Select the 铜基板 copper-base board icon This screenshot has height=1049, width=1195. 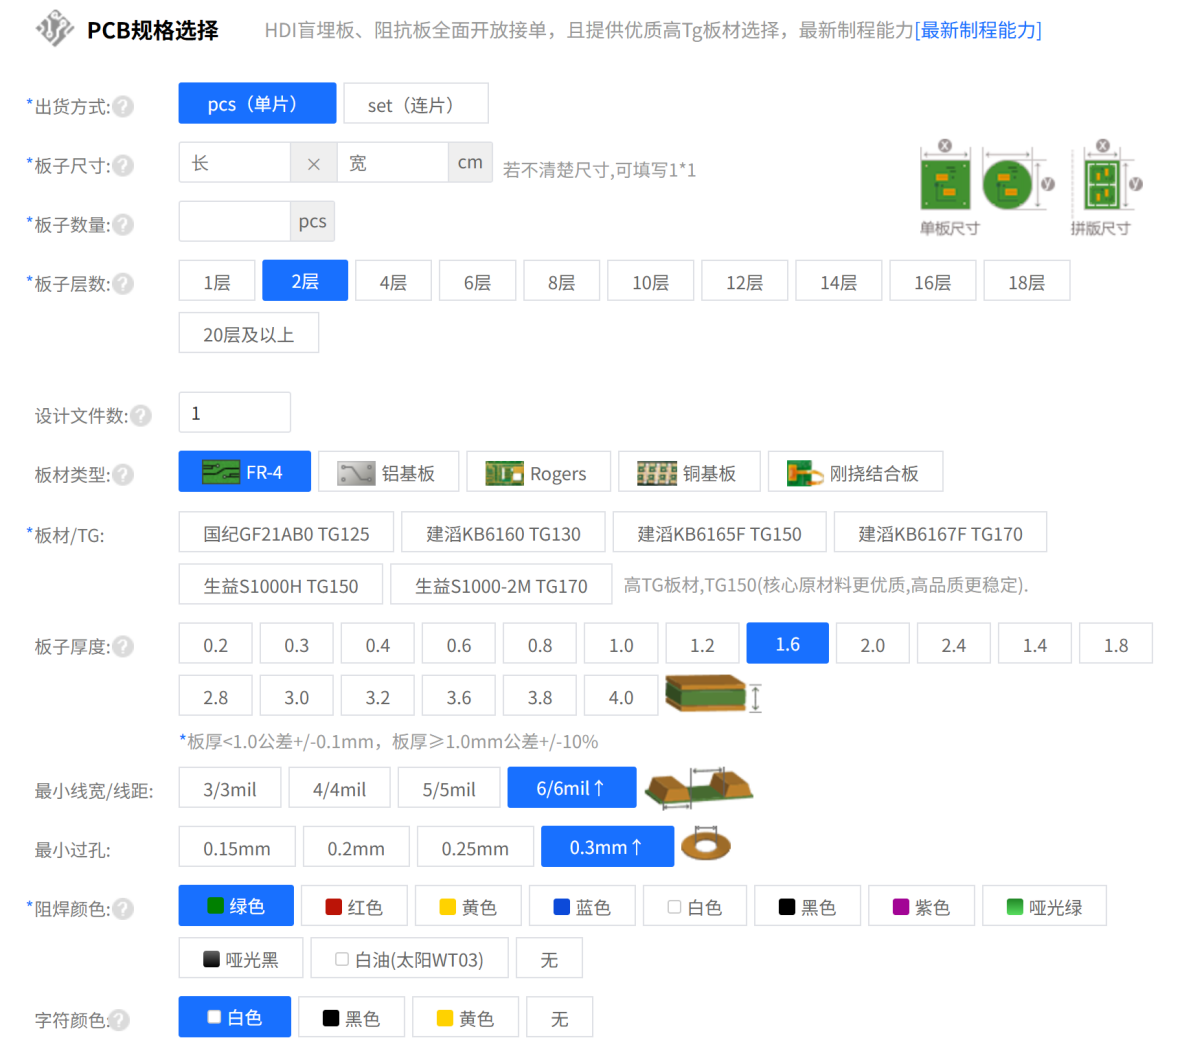(x=656, y=471)
